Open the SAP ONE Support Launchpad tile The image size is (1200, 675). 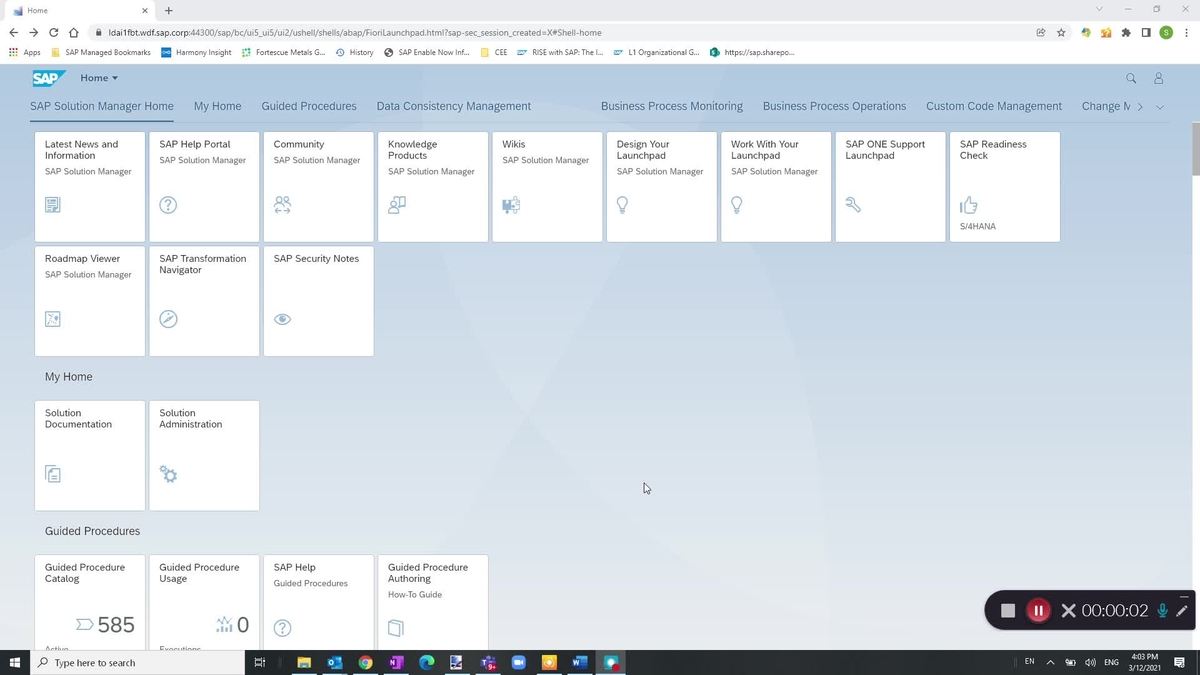[x=890, y=187]
